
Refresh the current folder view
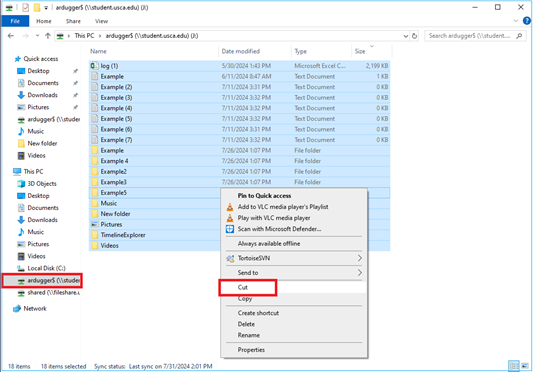(x=414, y=36)
